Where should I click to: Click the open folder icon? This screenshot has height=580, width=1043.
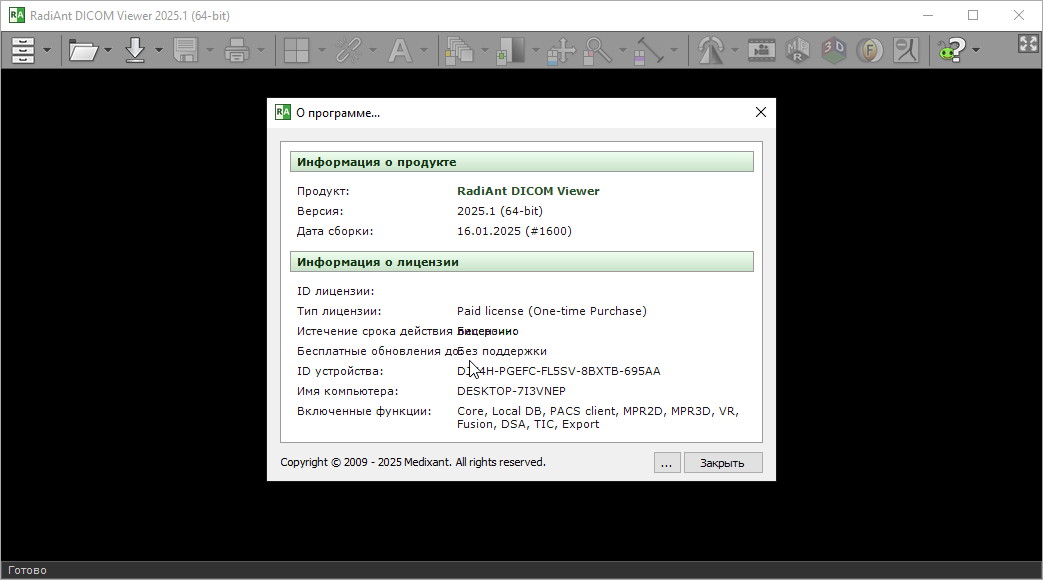tap(84, 50)
